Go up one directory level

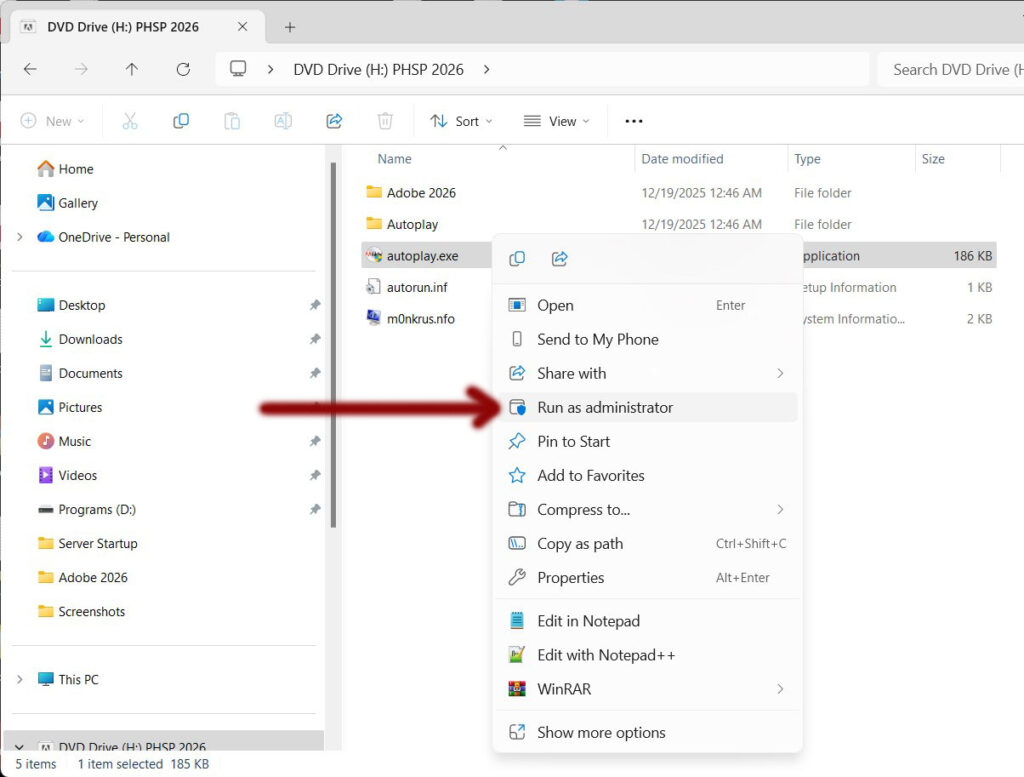pyautogui.click(x=132, y=69)
